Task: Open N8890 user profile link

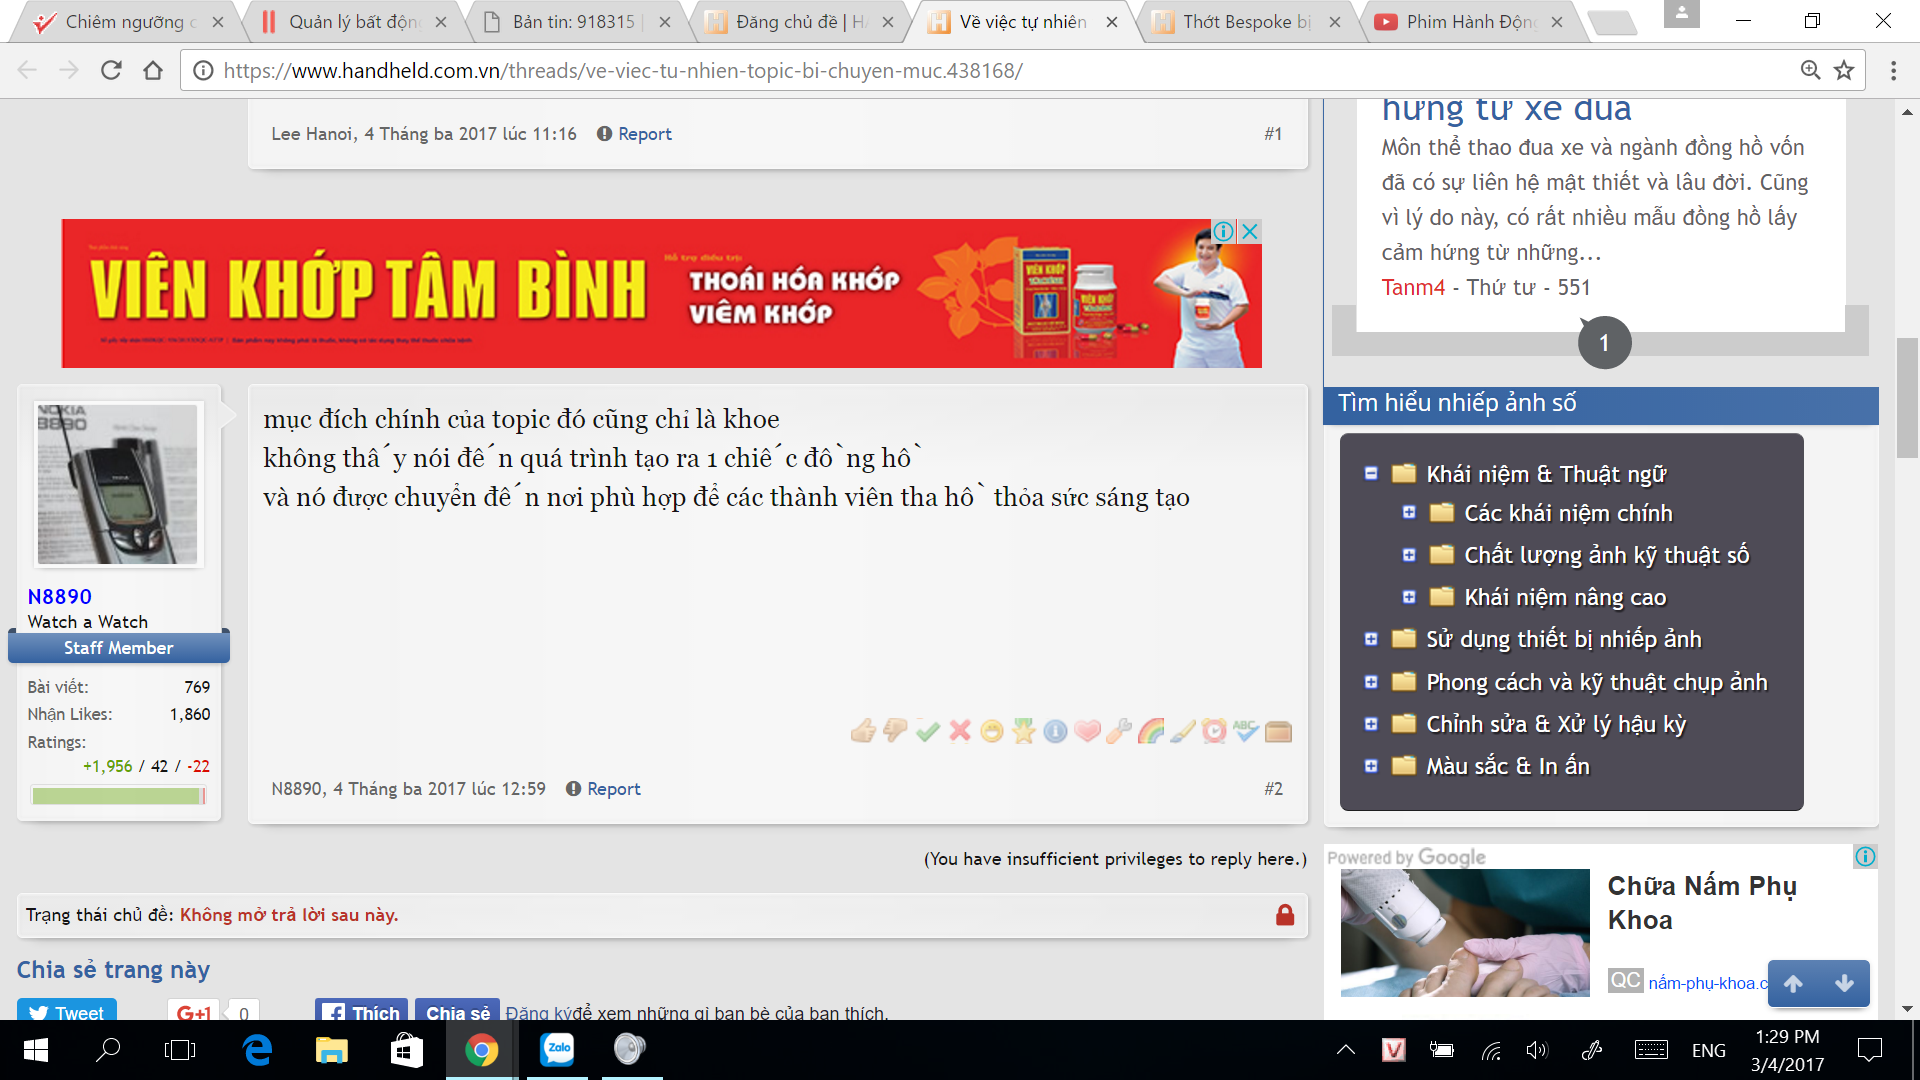Action: [x=60, y=597]
